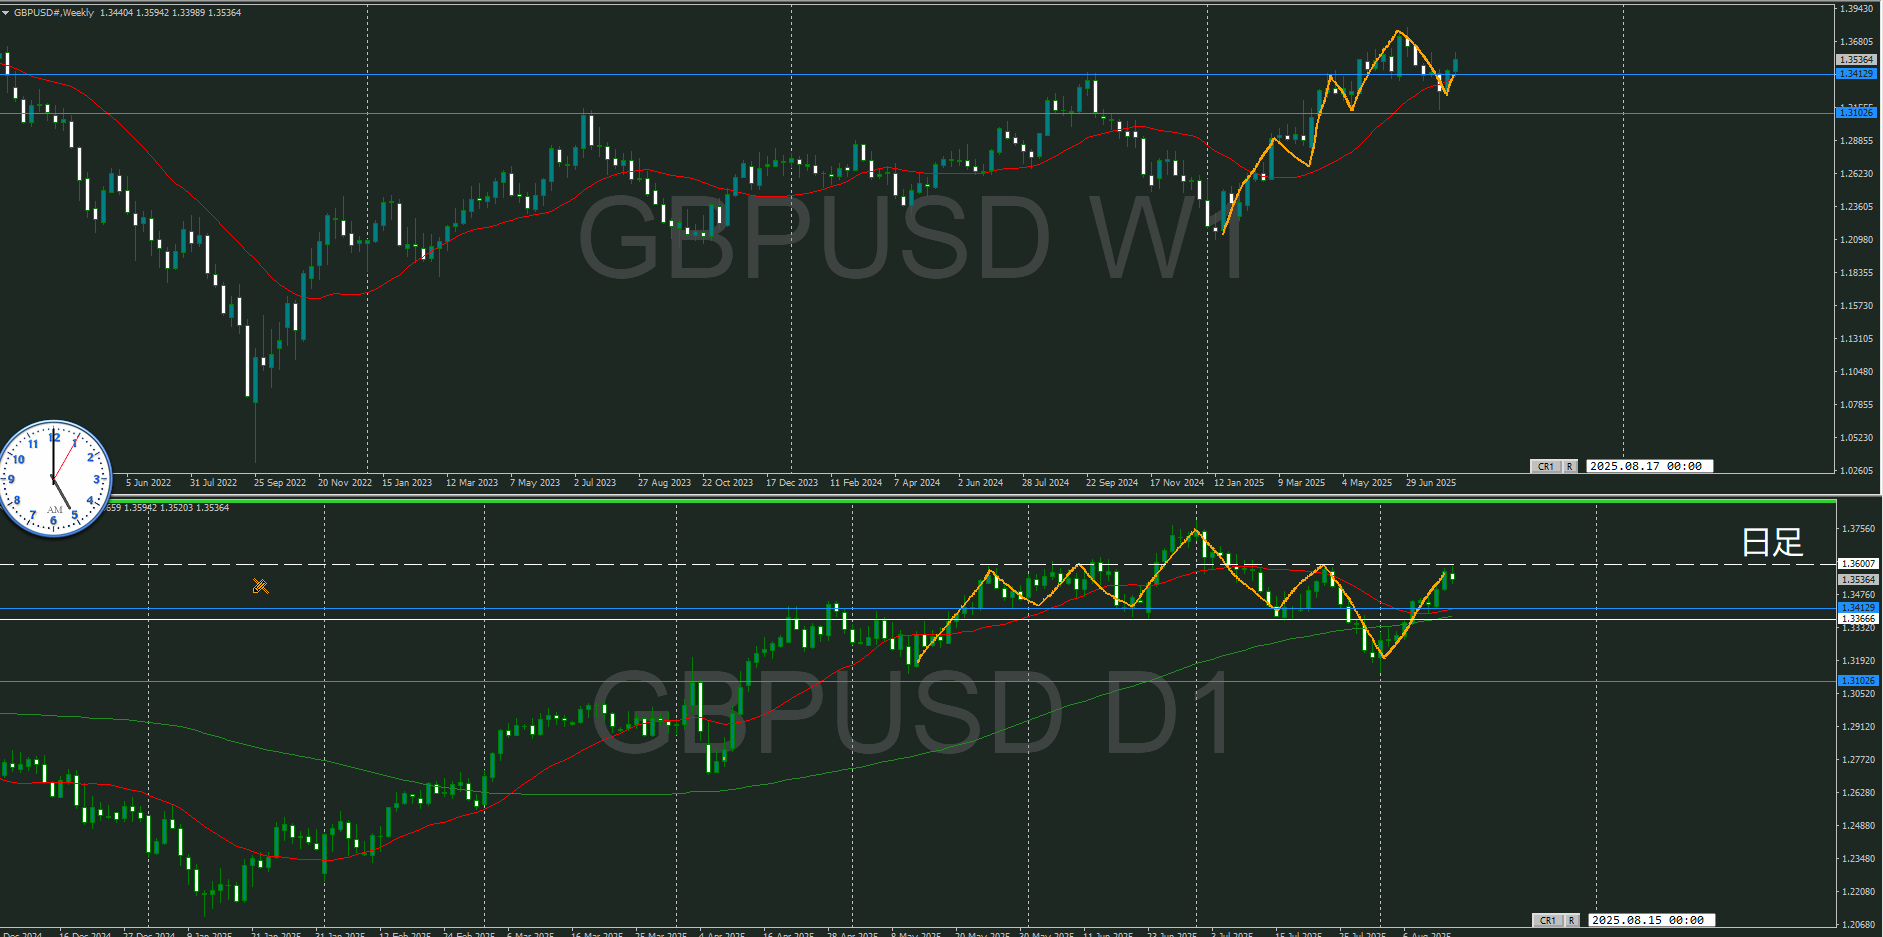Click the 2025.08.15 00:00 date field

coord(1651,921)
